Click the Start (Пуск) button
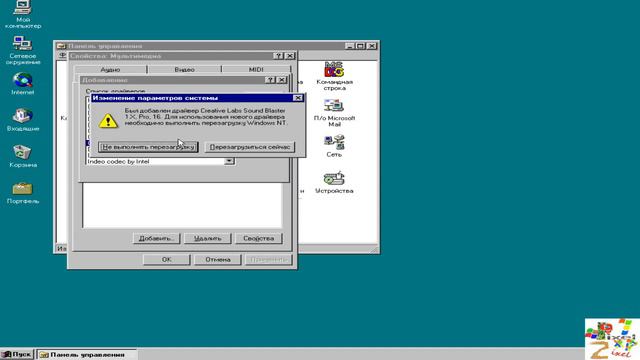640x360 pixels. pos(16,354)
